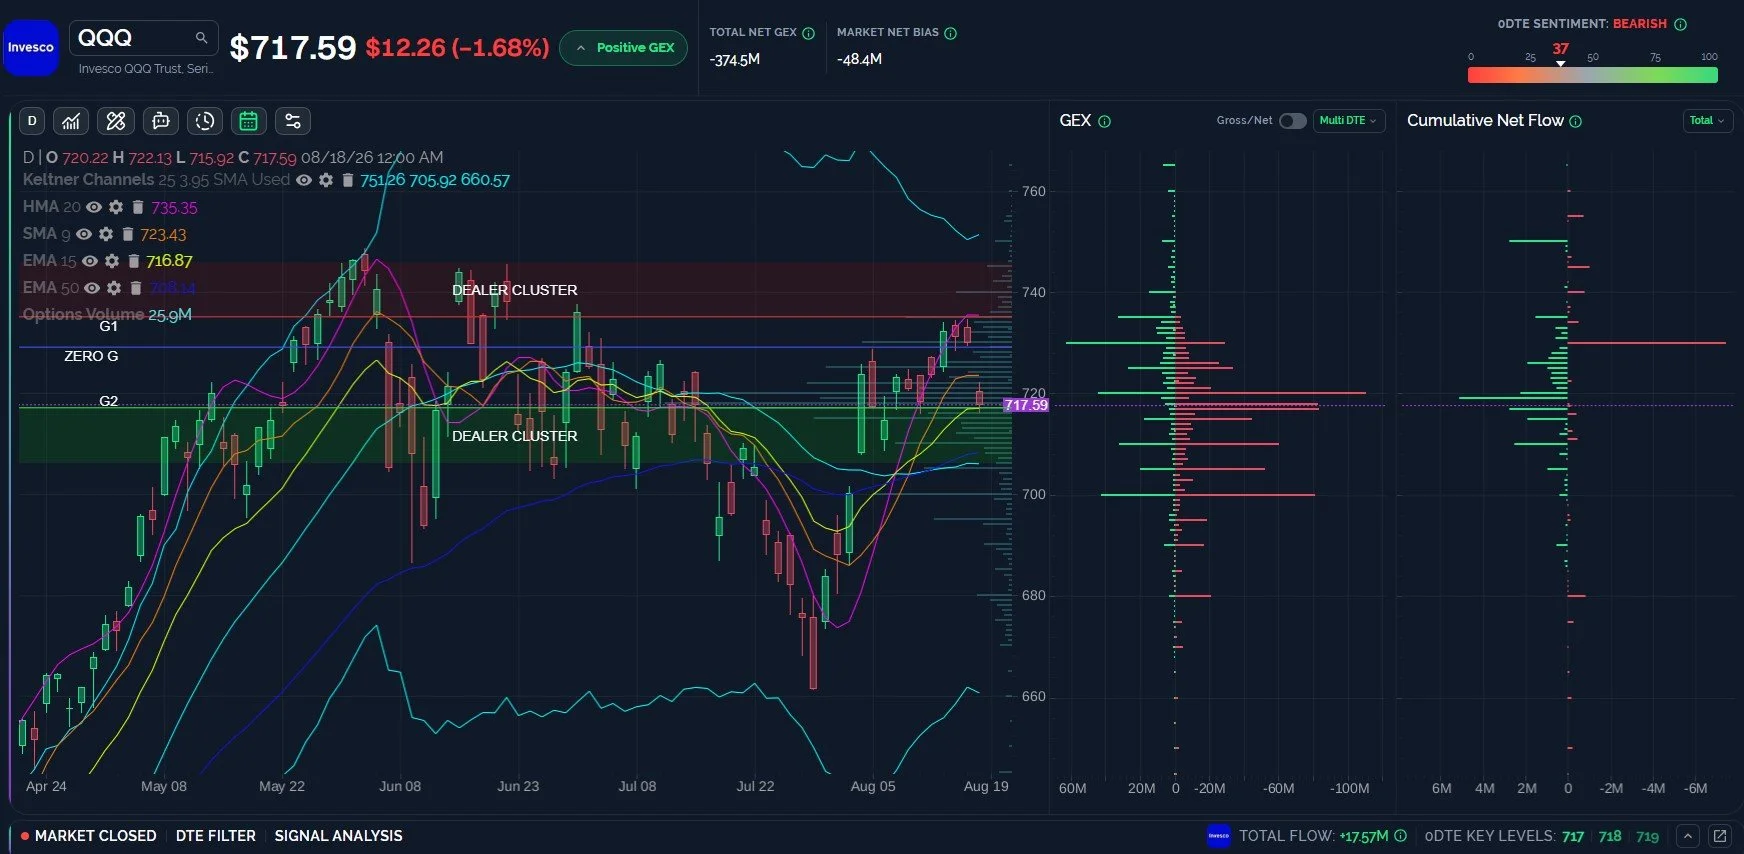Open chart in new window icon

tap(1720, 836)
